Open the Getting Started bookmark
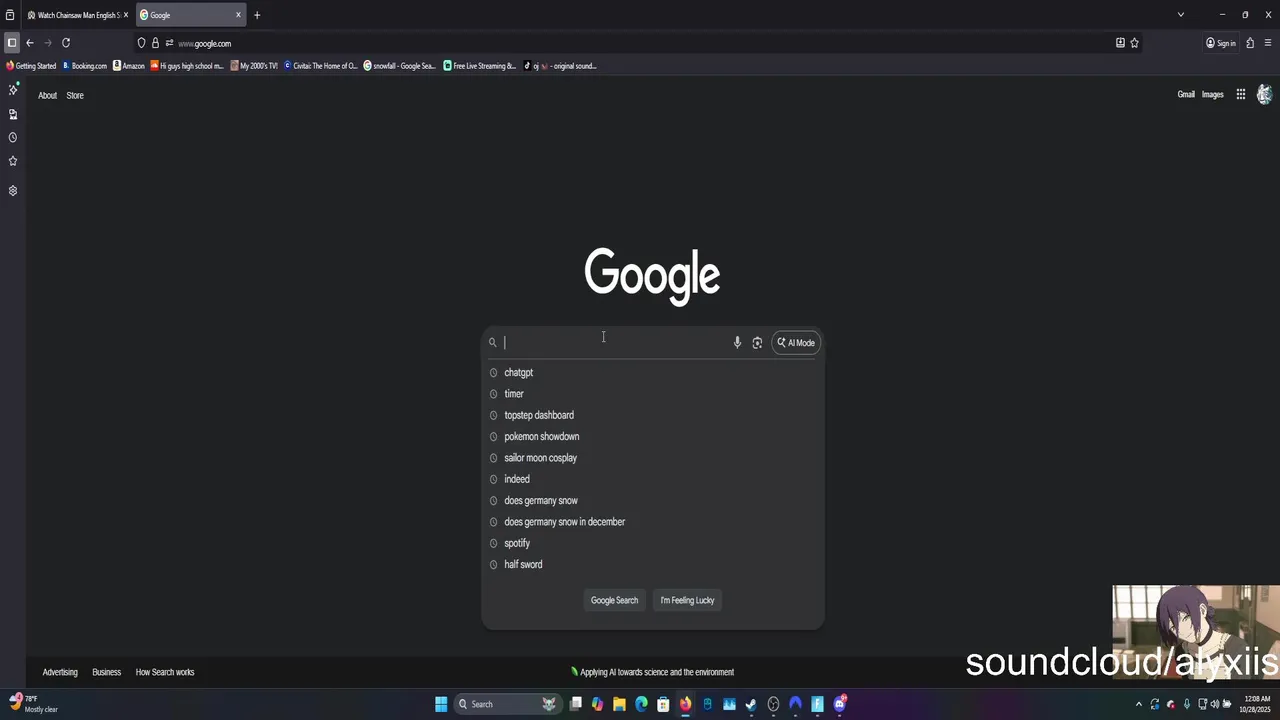This screenshot has width=1280, height=720. point(31,66)
